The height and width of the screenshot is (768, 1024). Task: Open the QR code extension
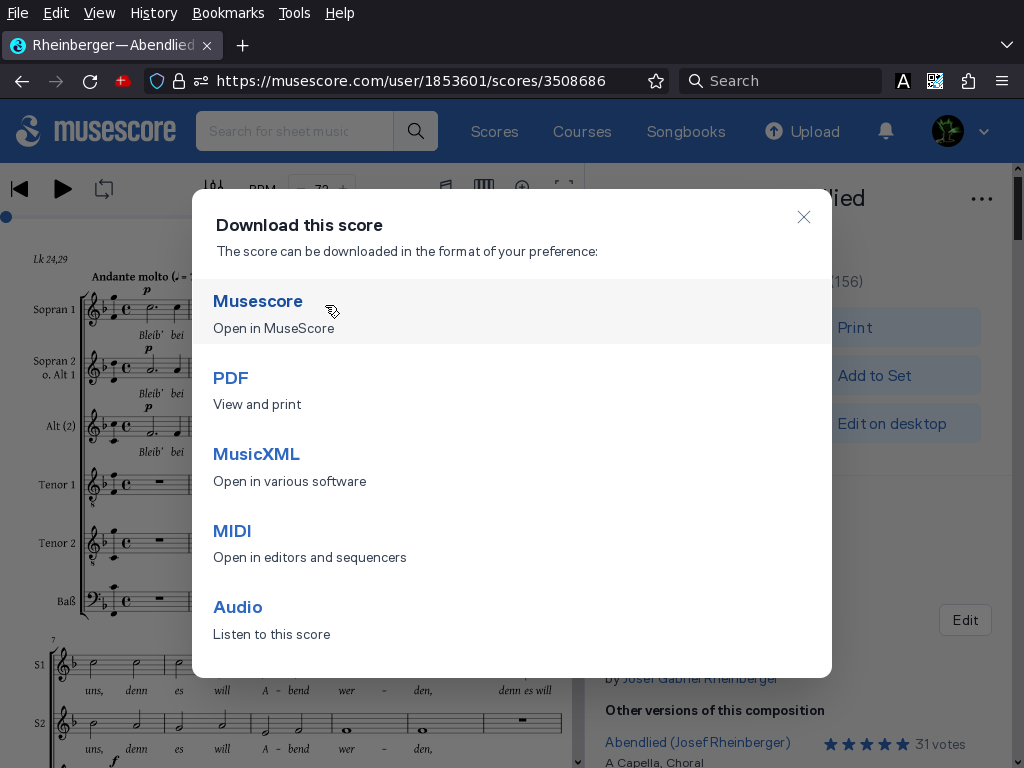point(935,81)
